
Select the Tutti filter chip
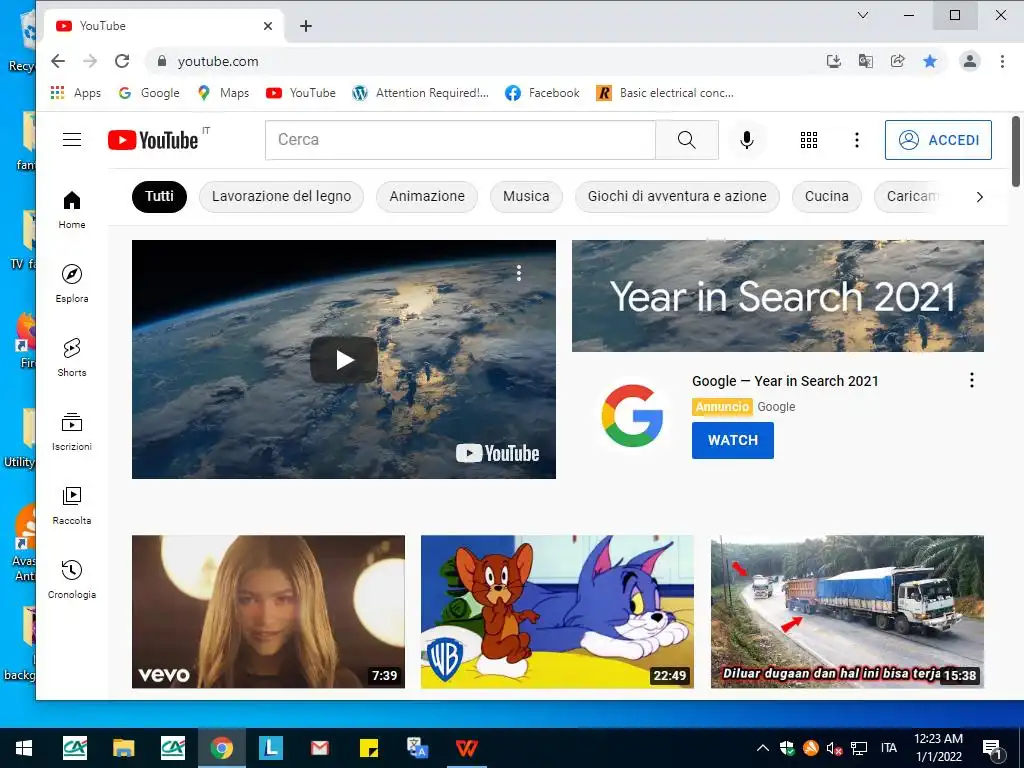tap(159, 197)
